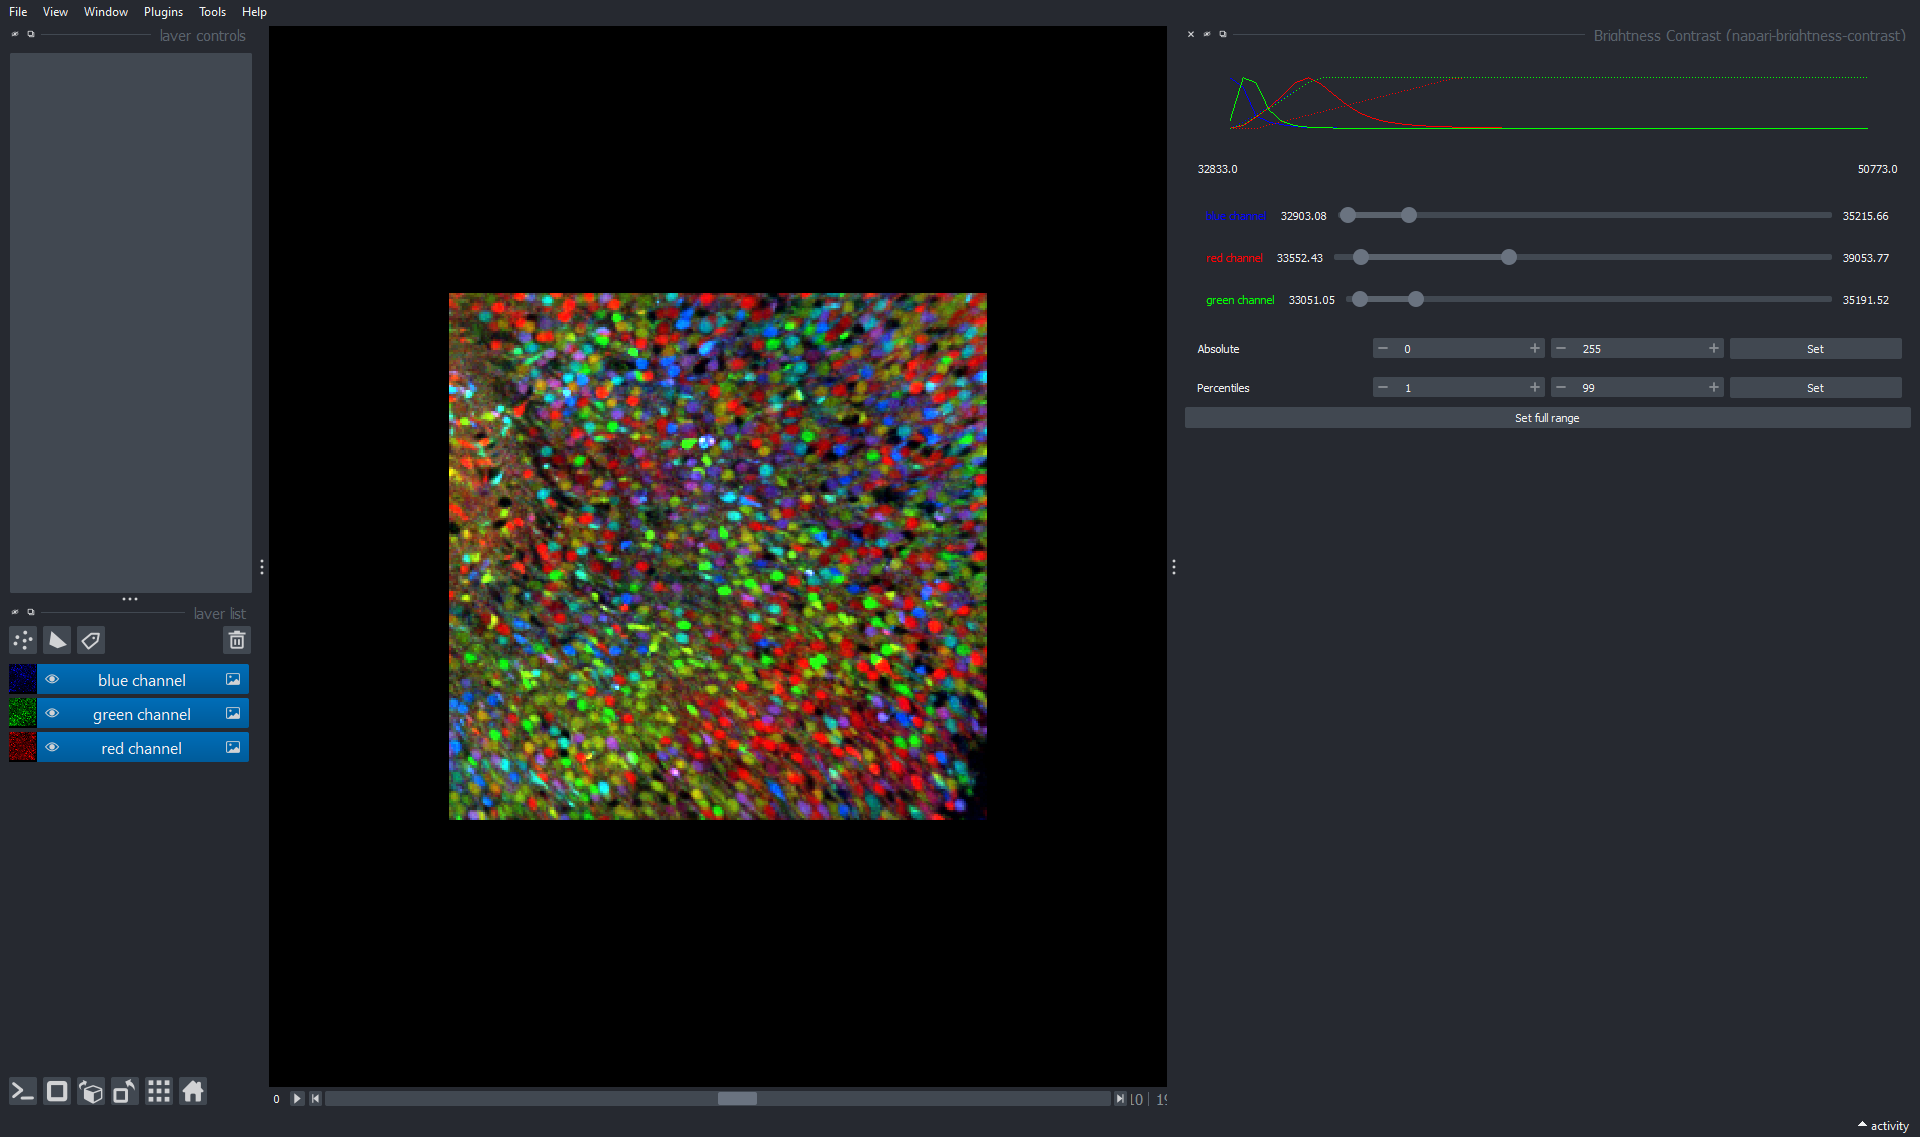Viewport: 1920px width, 1137px height.
Task: Open the napari IPython console
Action: pyautogui.click(x=22, y=1091)
